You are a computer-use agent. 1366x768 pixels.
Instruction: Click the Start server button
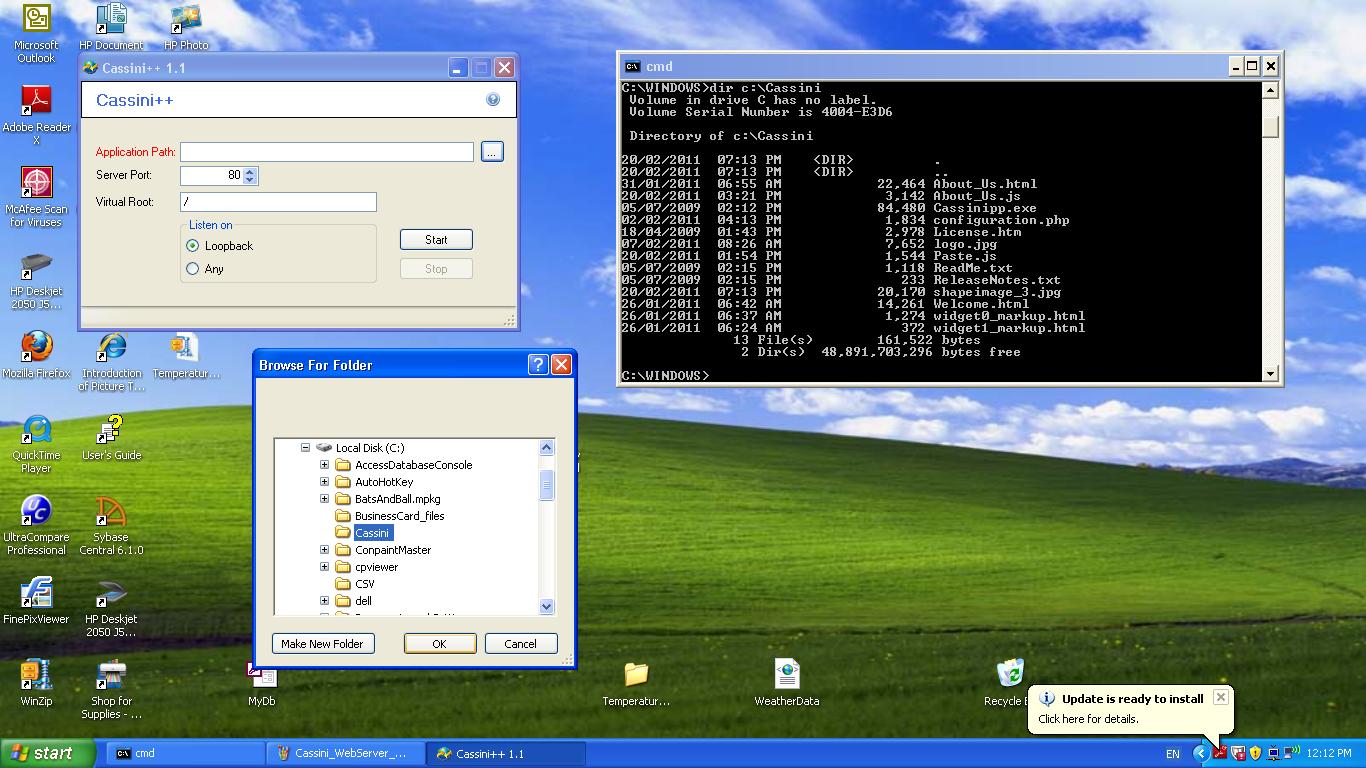436,240
